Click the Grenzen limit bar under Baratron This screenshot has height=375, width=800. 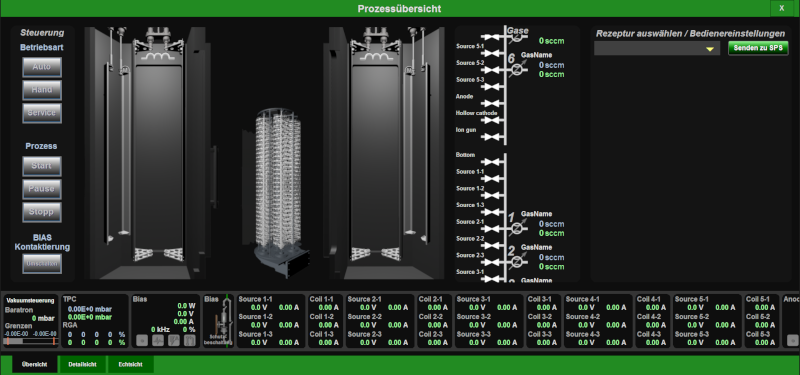pyautogui.click(x=31, y=341)
